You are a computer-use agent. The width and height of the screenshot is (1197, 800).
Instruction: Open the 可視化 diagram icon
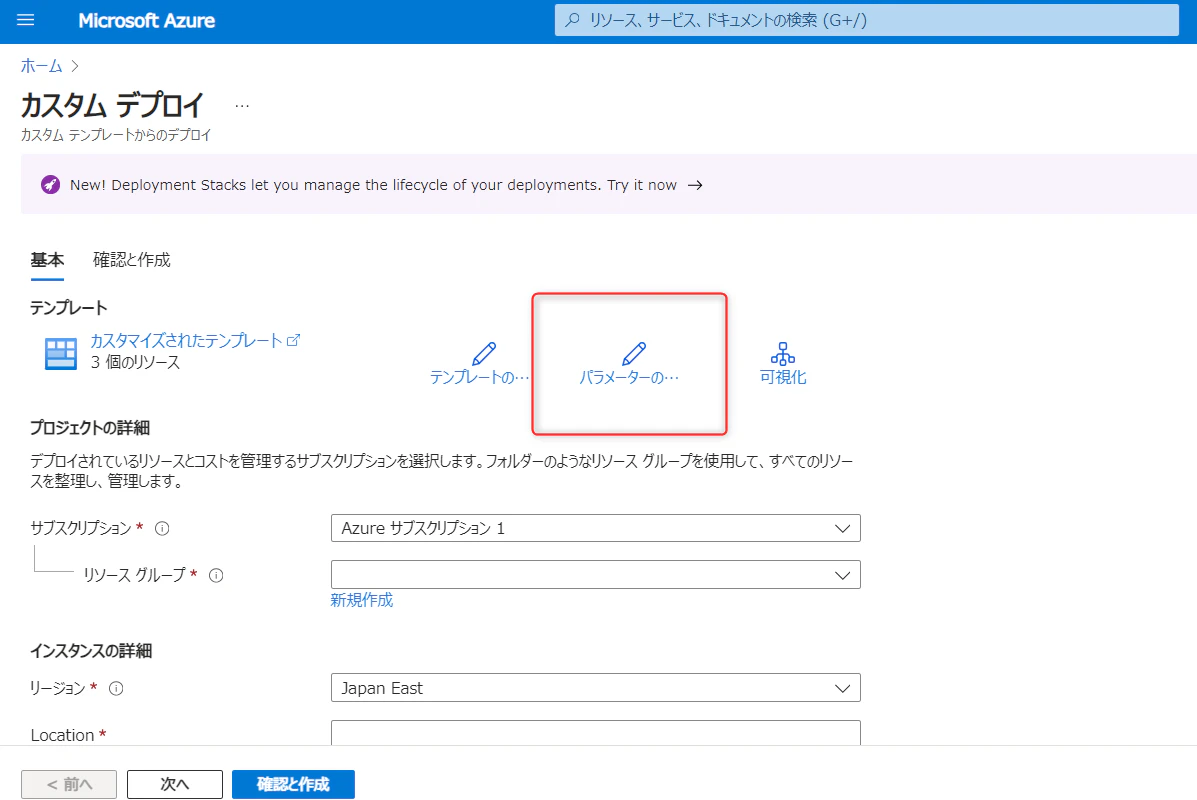tap(782, 353)
